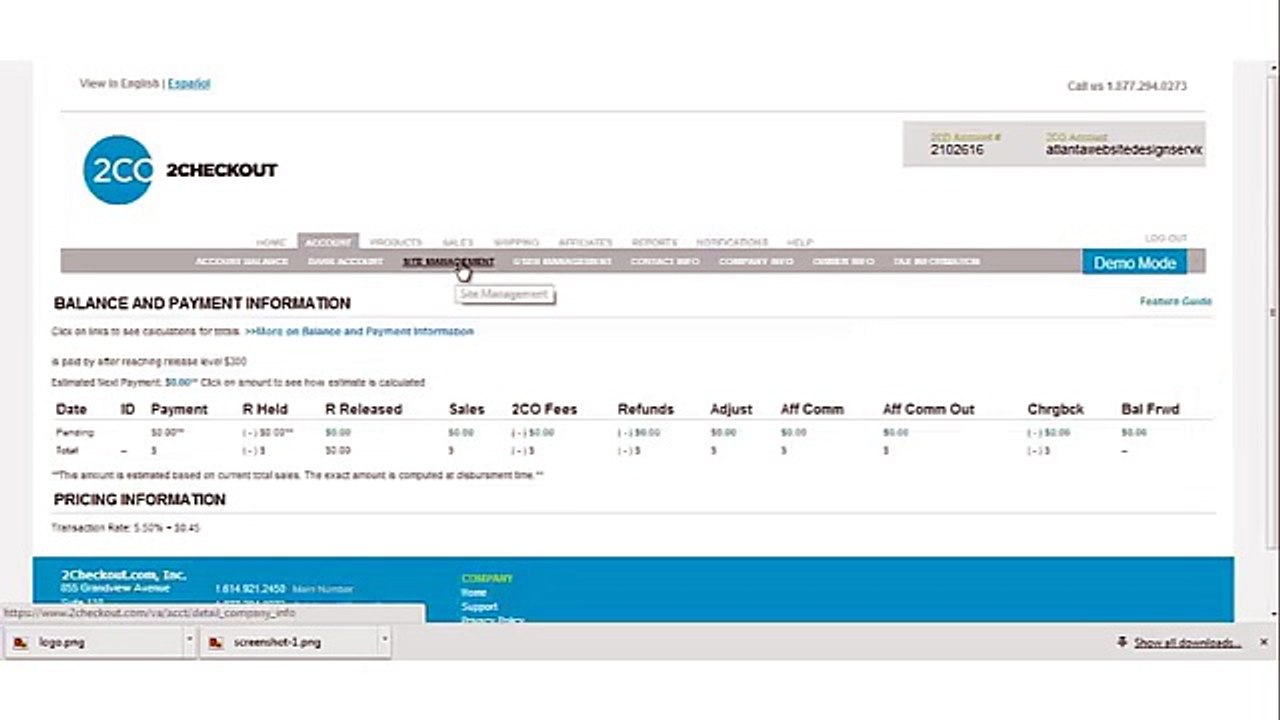Image resolution: width=1280 pixels, height=720 pixels.
Task: Open the Shipping main menu item
Action: click(516, 242)
